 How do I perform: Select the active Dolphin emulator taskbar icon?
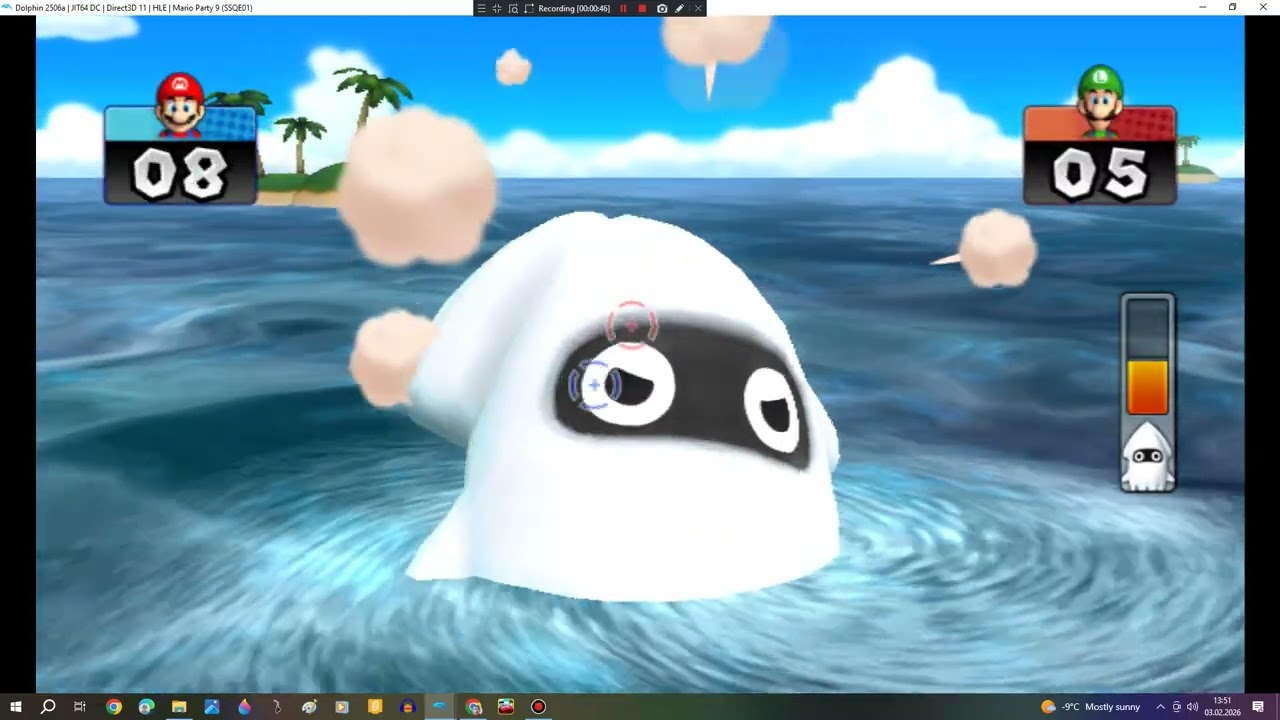439,707
